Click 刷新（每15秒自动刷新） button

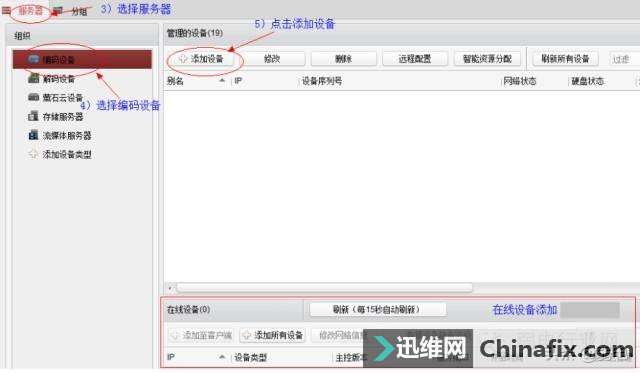[378, 309]
